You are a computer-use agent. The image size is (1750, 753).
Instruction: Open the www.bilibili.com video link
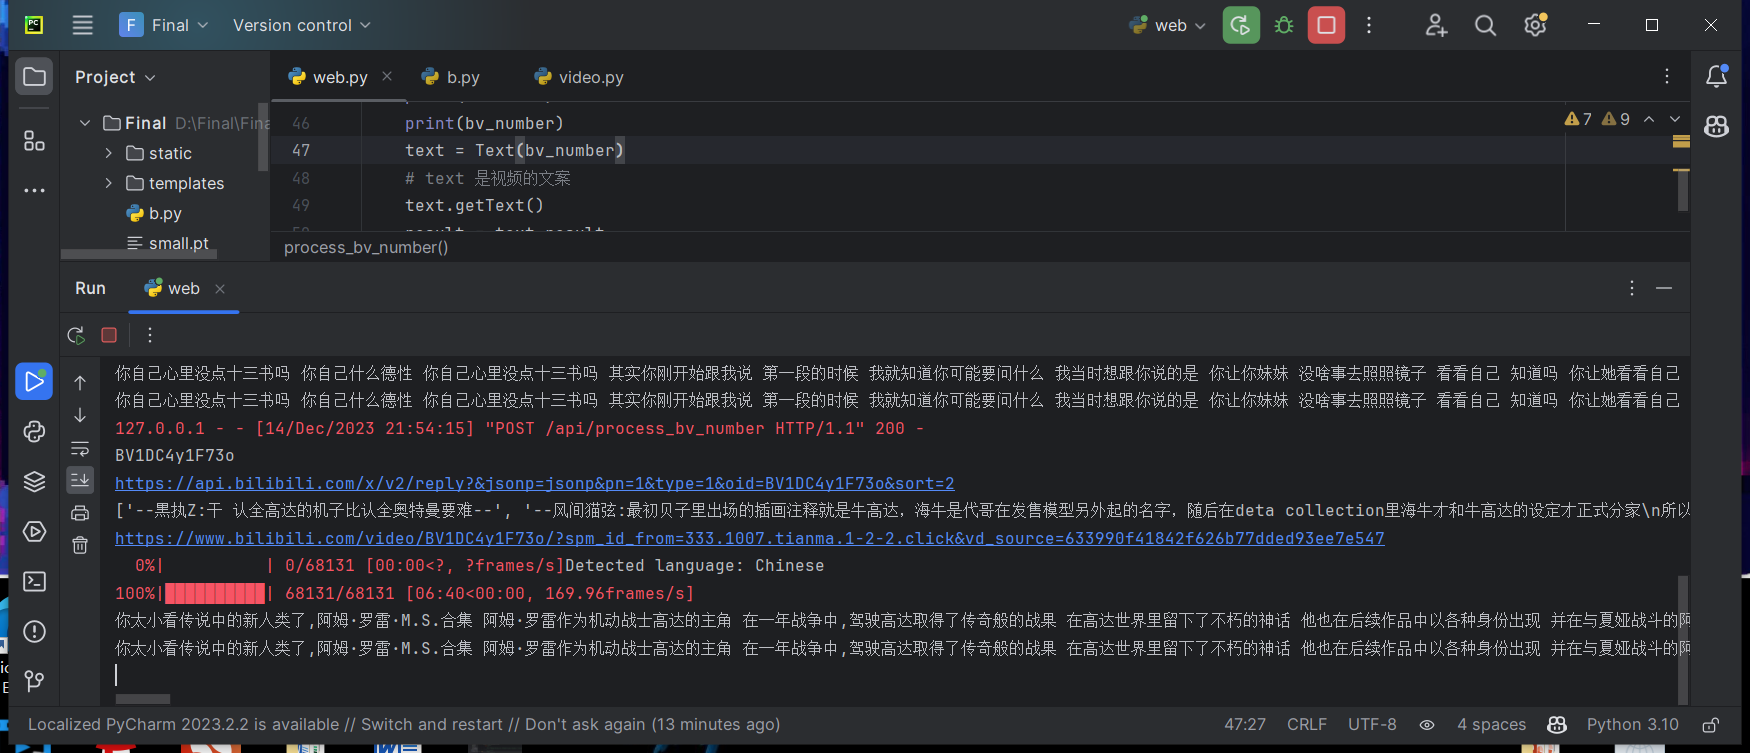750,538
